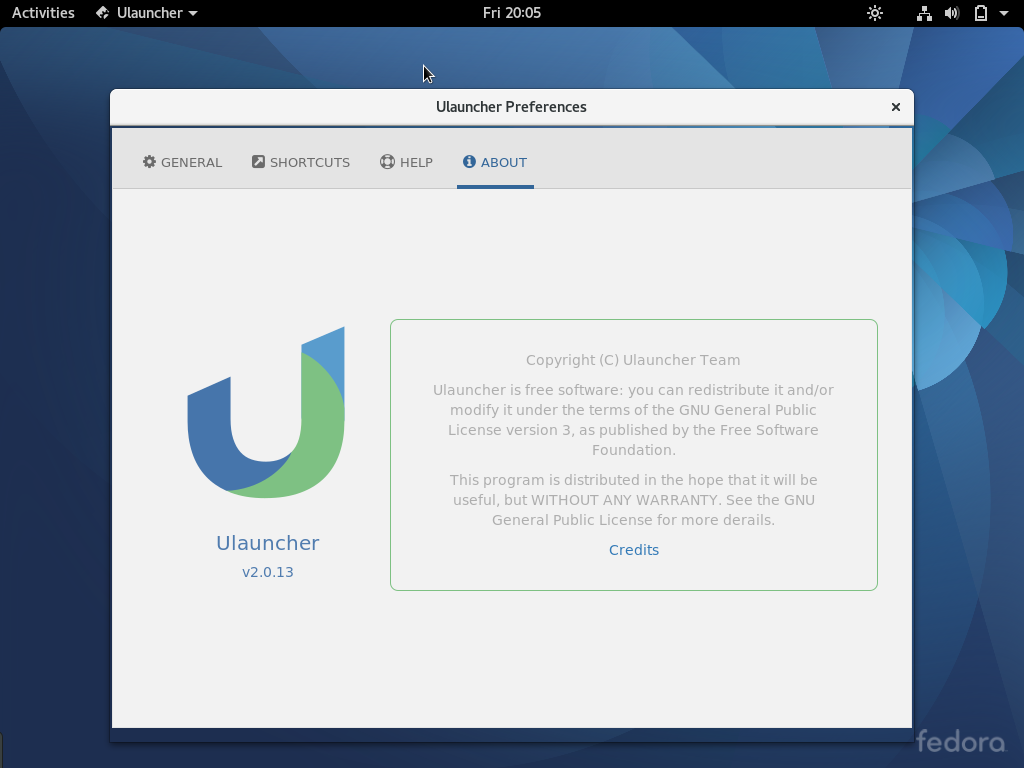Open the Ulauncher app menu in top bar
The image size is (1024, 768).
pos(146,13)
